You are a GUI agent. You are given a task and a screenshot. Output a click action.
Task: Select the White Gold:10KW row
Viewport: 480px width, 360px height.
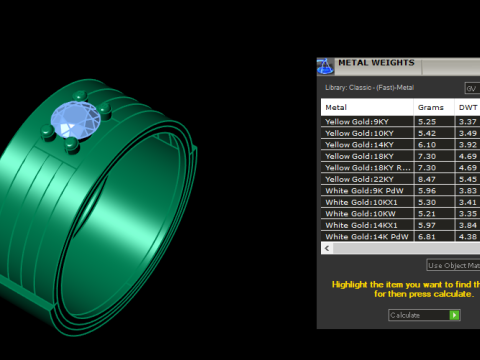[400, 214]
